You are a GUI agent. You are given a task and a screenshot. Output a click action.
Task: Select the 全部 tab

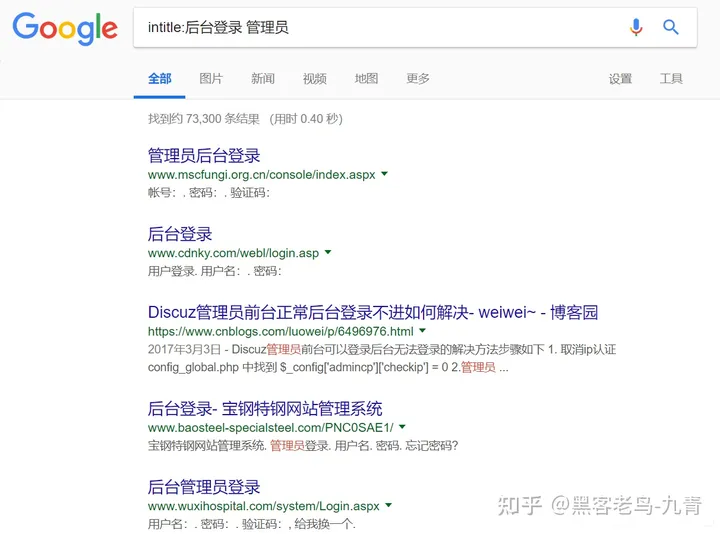pyautogui.click(x=159, y=79)
